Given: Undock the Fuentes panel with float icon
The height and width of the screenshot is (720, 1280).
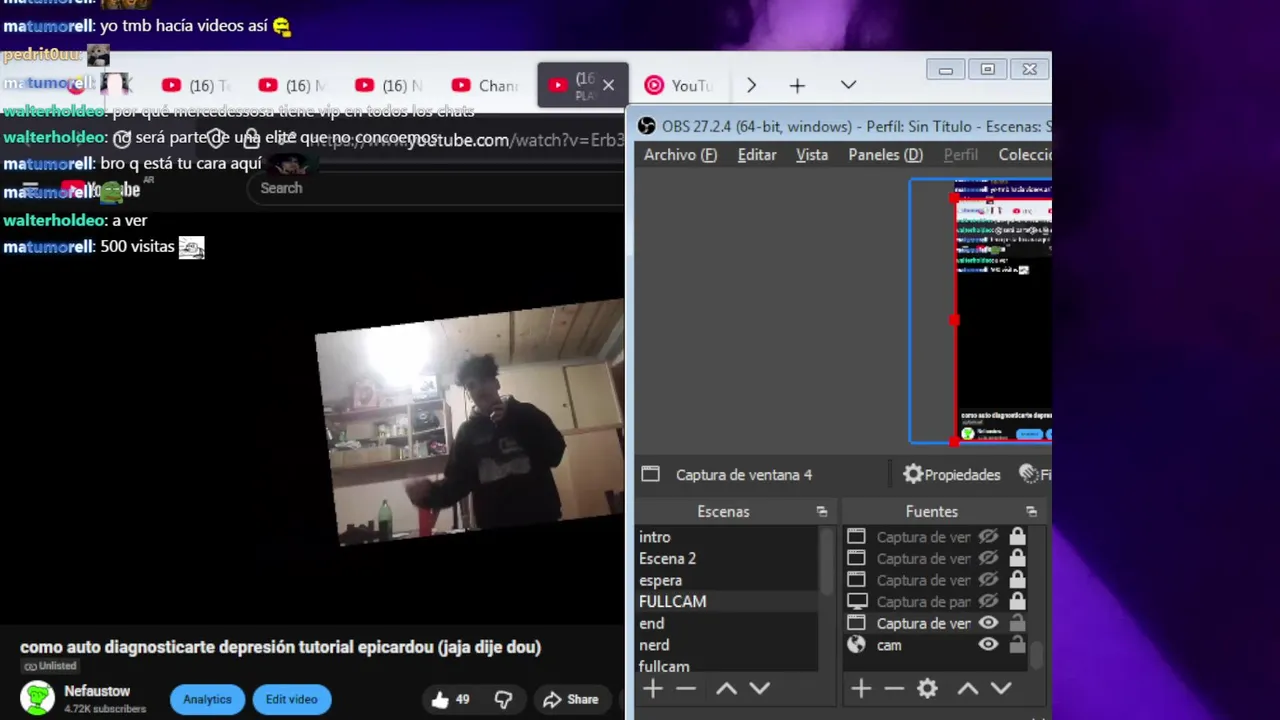Looking at the screenshot, I should [x=1031, y=511].
